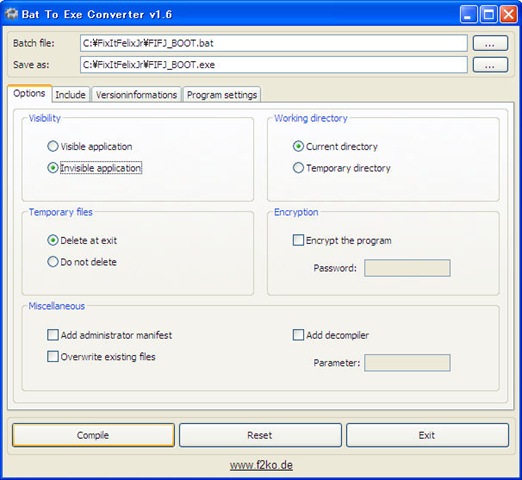Click the Reset button
This screenshot has height=480, width=522.
pyautogui.click(x=260, y=435)
